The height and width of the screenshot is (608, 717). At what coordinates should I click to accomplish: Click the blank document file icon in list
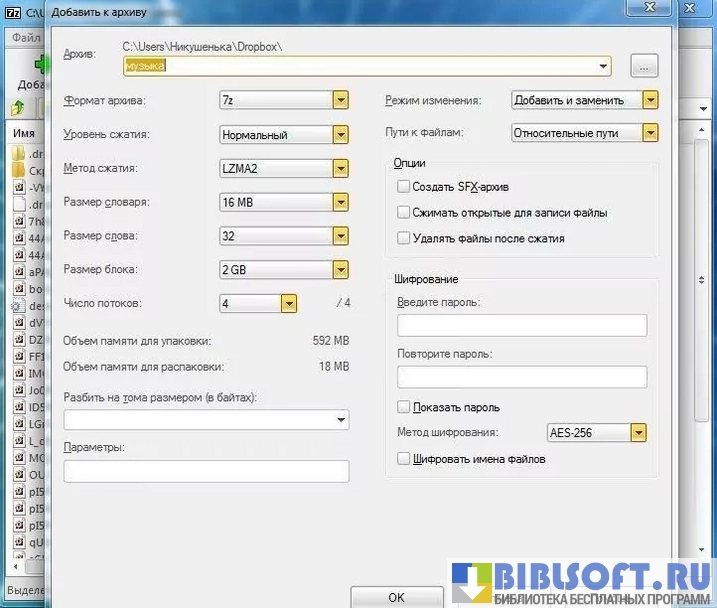click(x=19, y=203)
